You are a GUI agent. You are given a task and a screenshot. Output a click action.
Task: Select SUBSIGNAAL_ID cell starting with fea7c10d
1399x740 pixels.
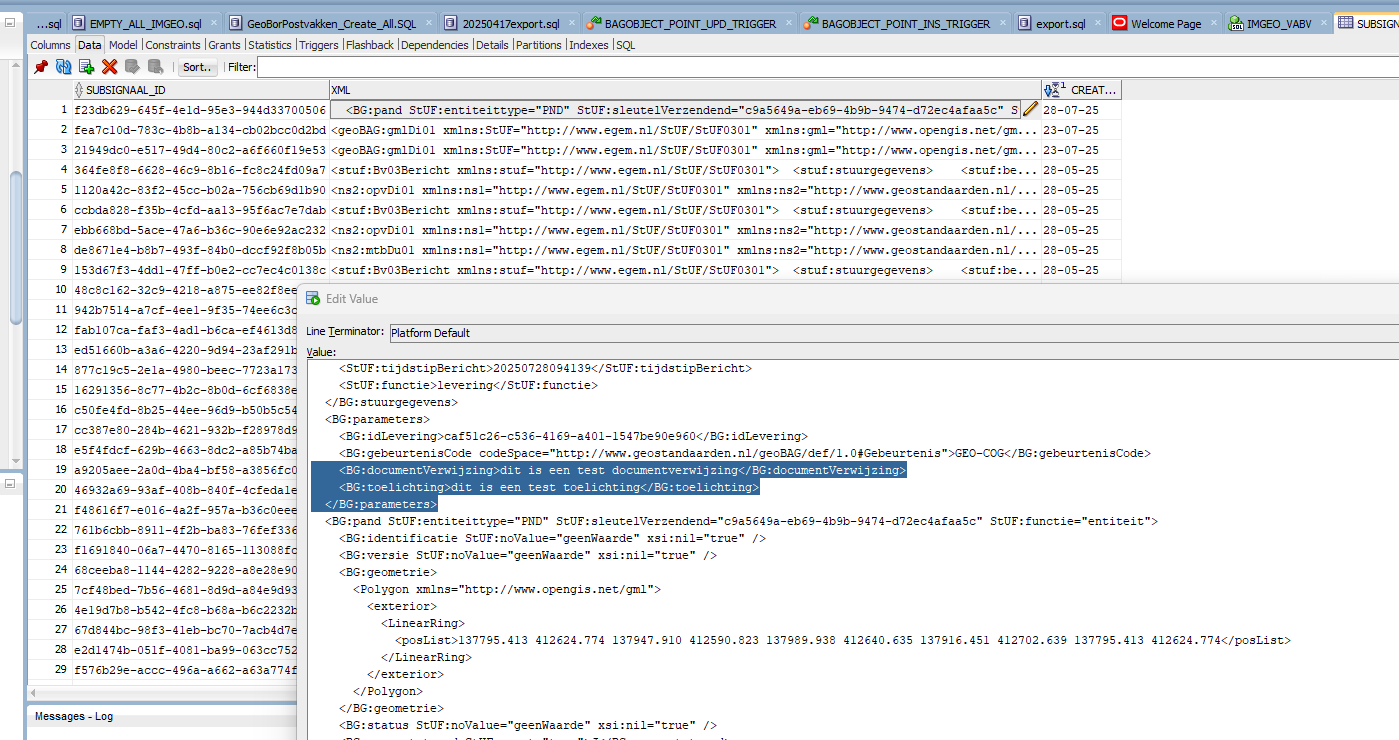200,130
